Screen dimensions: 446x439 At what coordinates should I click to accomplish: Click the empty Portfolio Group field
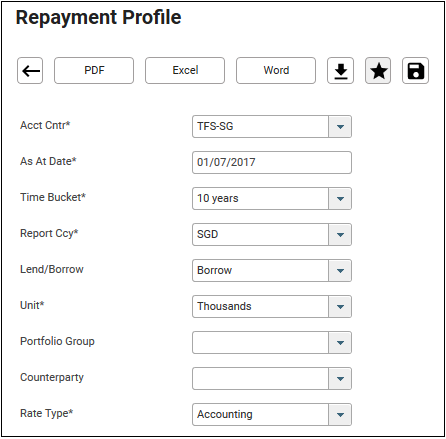click(x=260, y=343)
